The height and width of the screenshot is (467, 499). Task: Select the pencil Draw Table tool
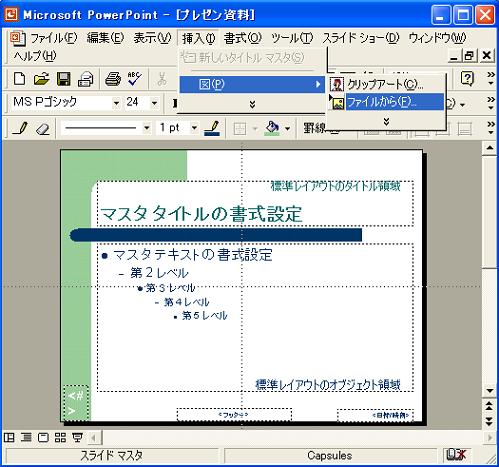(x=20, y=128)
